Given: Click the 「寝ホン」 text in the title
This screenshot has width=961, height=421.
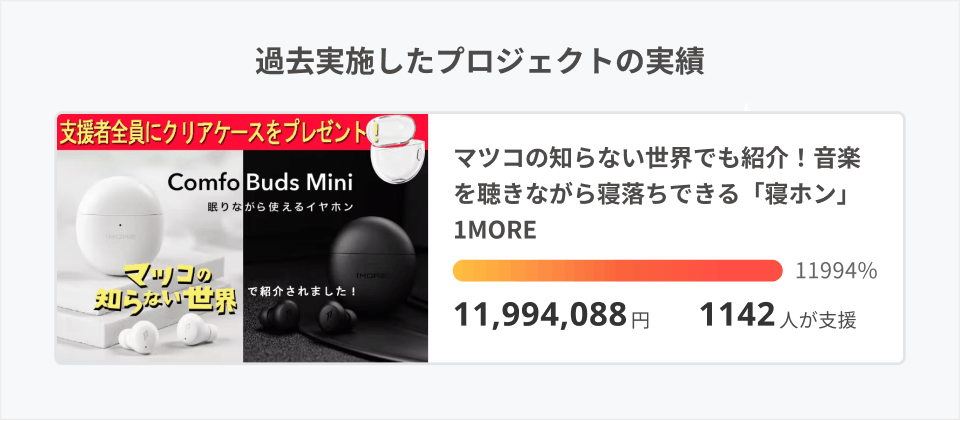Looking at the screenshot, I should pyautogui.click(x=796, y=193).
